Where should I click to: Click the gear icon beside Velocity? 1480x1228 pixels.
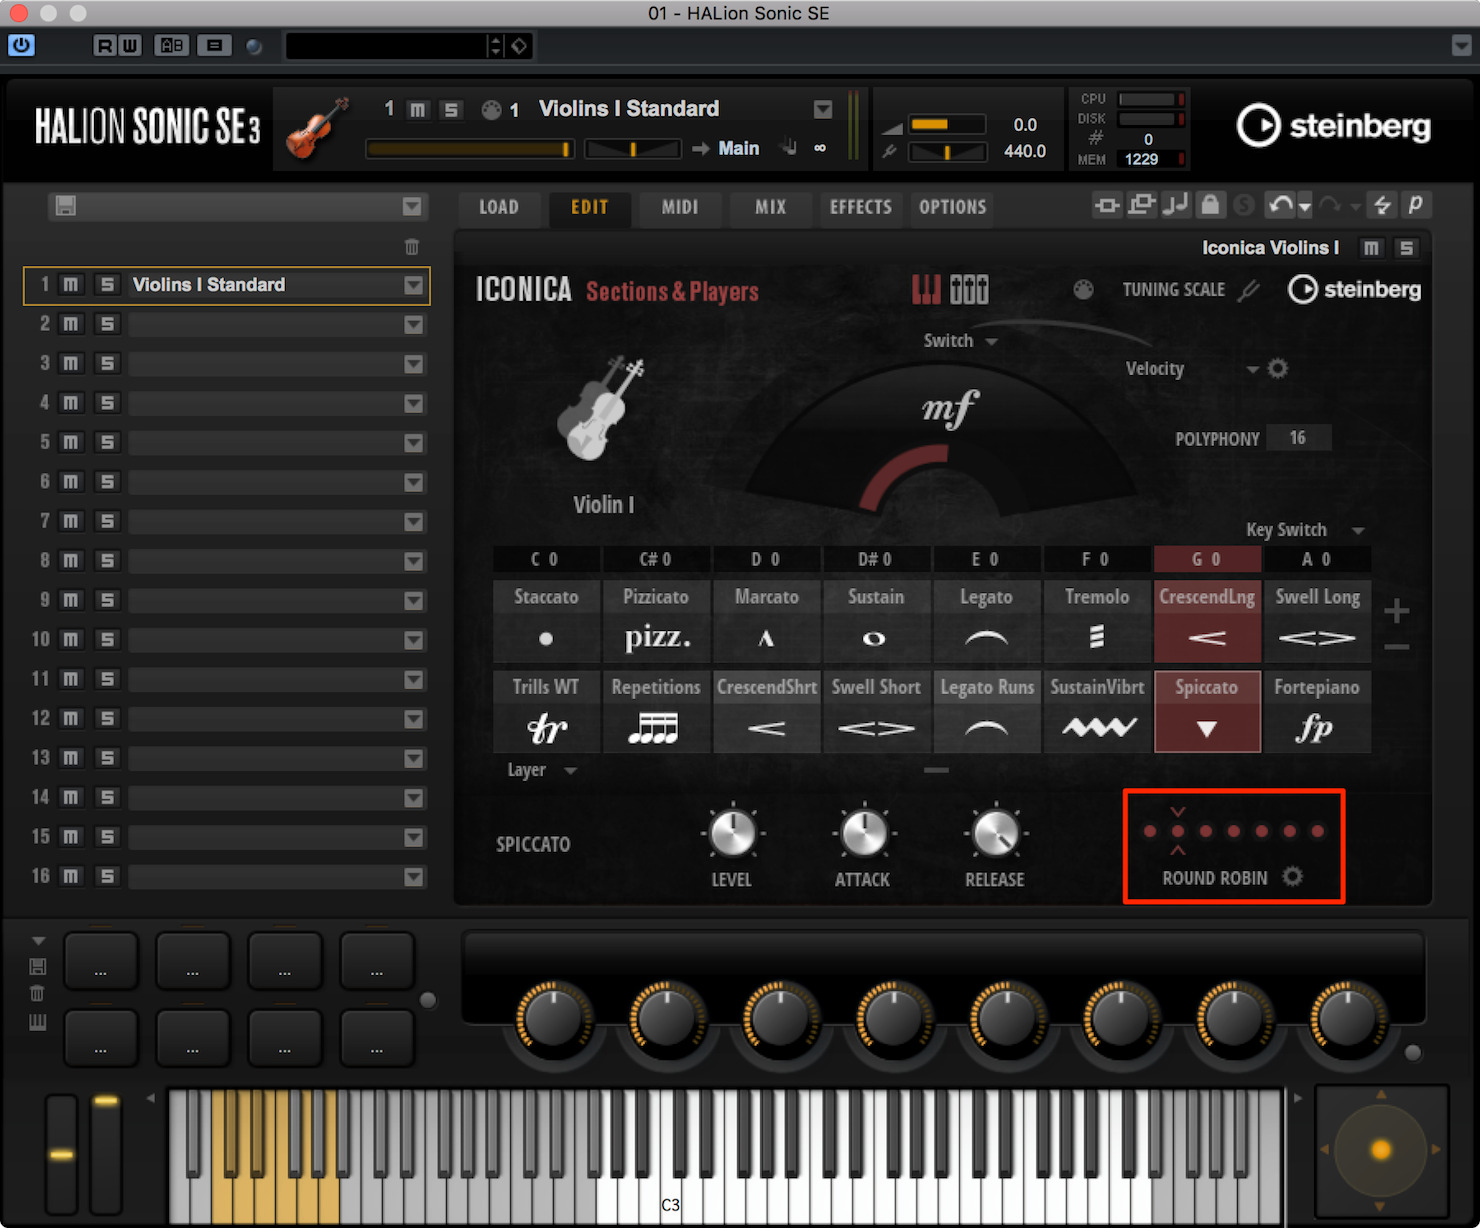(1277, 368)
